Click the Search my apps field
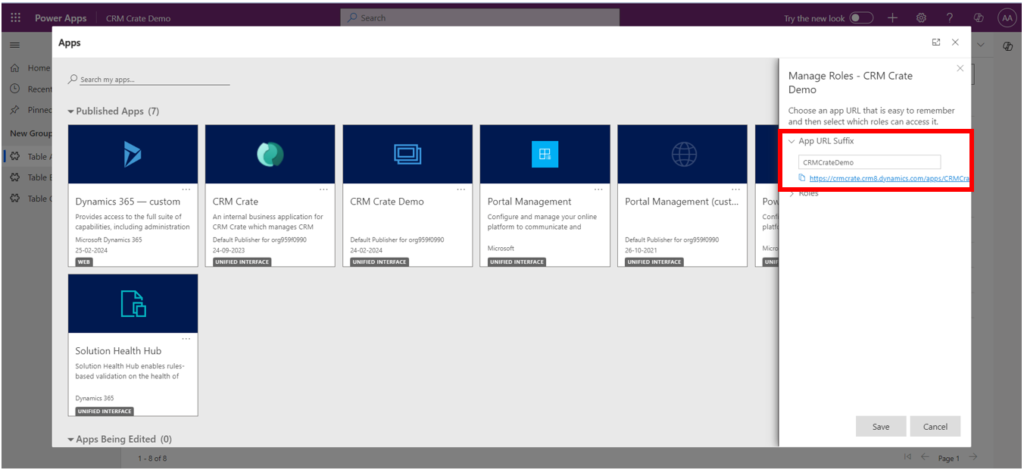 tap(149, 79)
